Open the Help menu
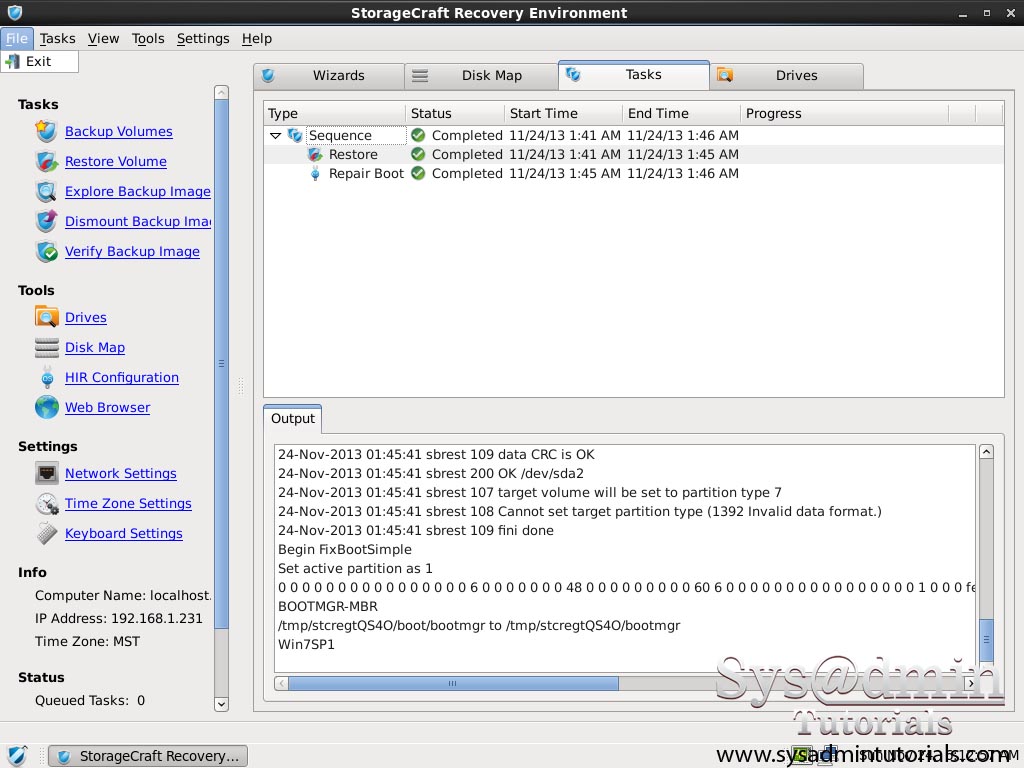The image size is (1024, 768). pyautogui.click(x=257, y=39)
